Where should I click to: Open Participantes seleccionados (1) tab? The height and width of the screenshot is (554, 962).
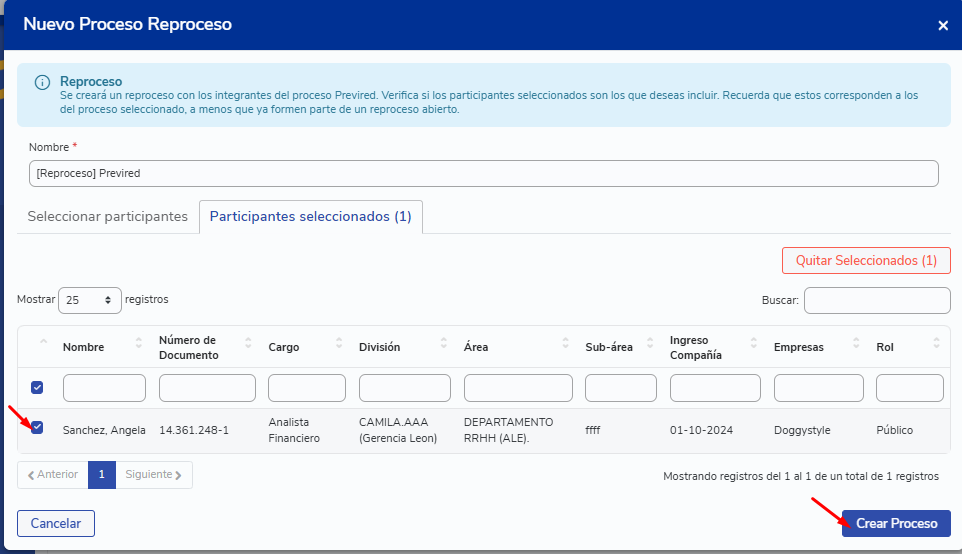tap(310, 217)
